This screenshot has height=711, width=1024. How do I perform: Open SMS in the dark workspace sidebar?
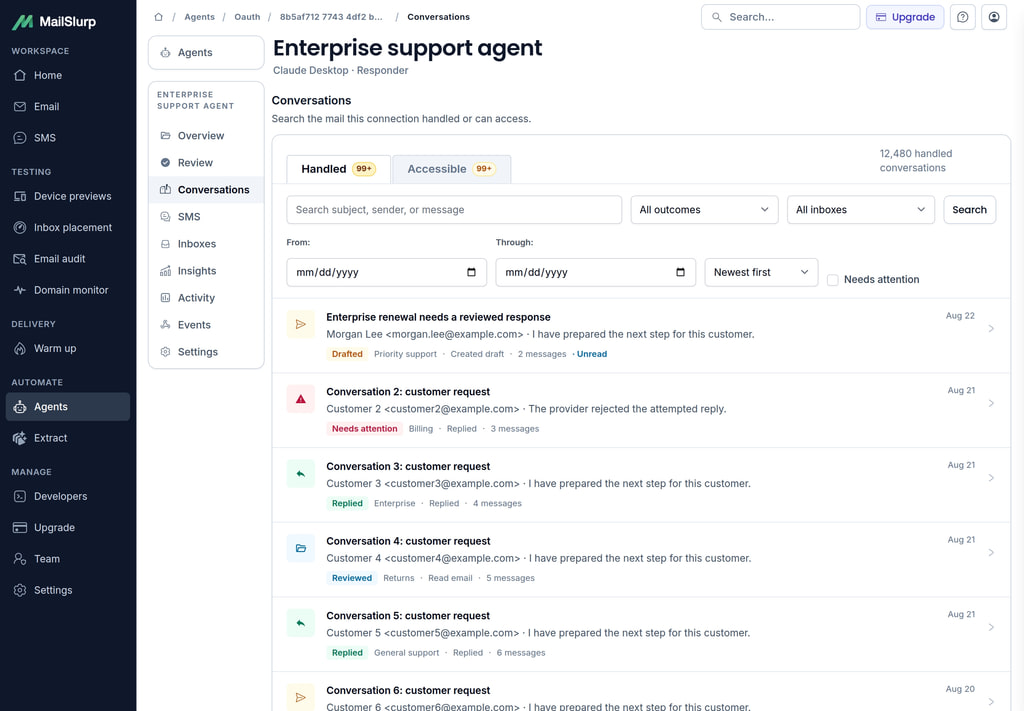point(68,138)
